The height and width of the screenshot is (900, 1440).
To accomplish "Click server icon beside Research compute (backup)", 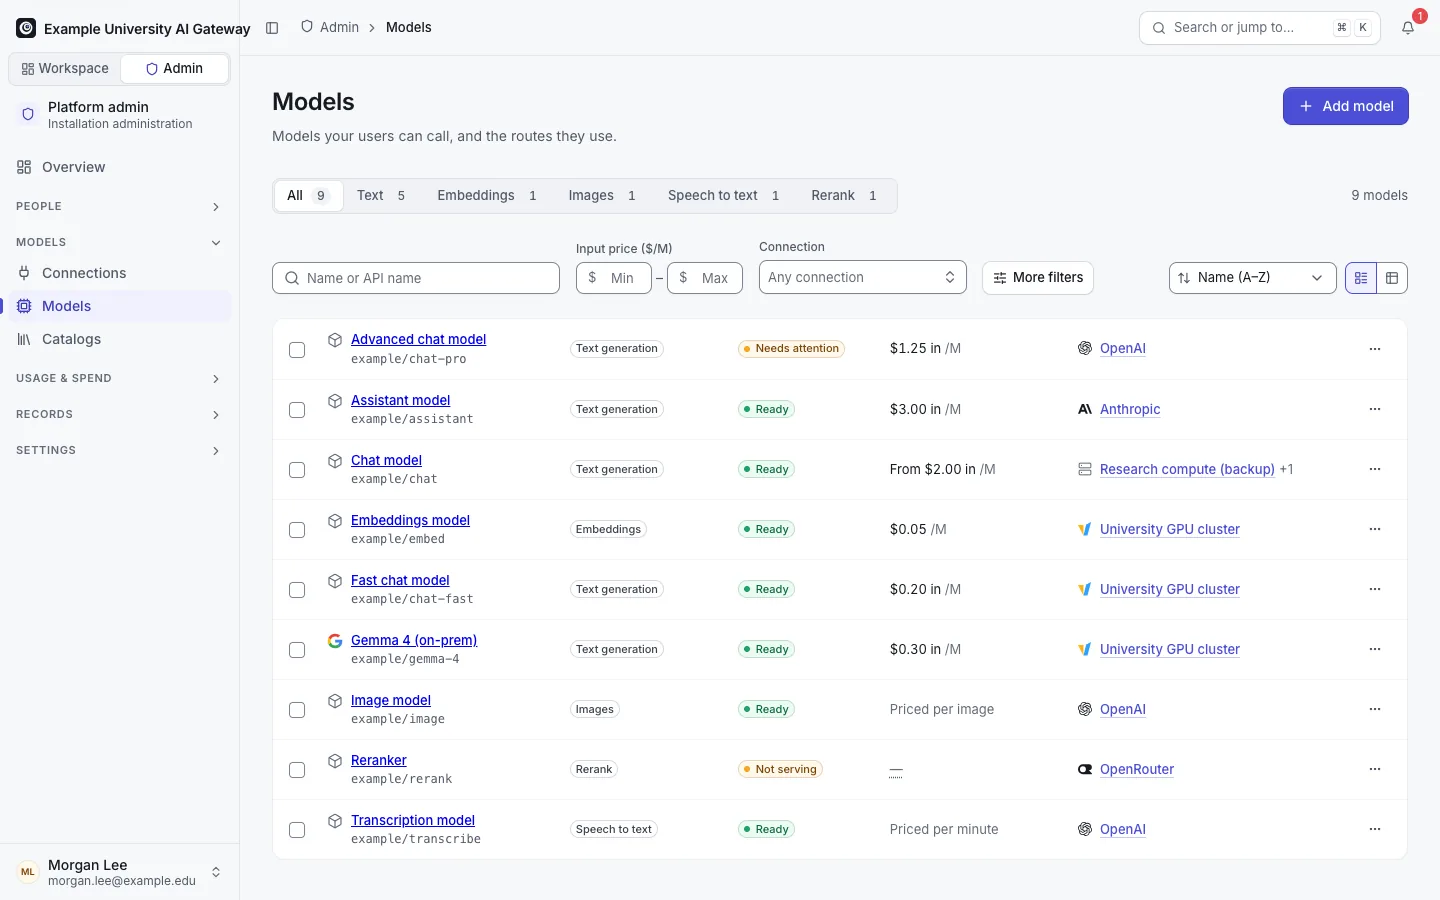I will click(x=1085, y=469).
